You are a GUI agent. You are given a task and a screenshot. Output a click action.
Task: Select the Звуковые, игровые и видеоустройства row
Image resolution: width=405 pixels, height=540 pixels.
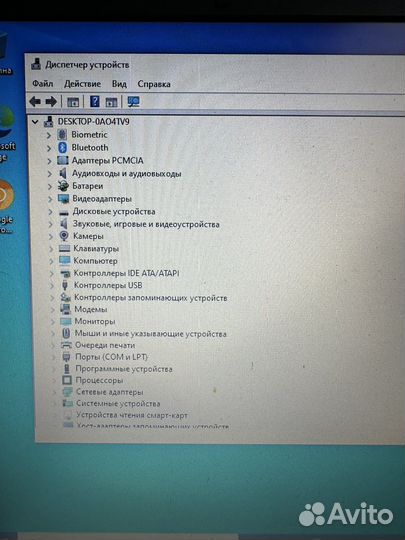(x=146, y=225)
